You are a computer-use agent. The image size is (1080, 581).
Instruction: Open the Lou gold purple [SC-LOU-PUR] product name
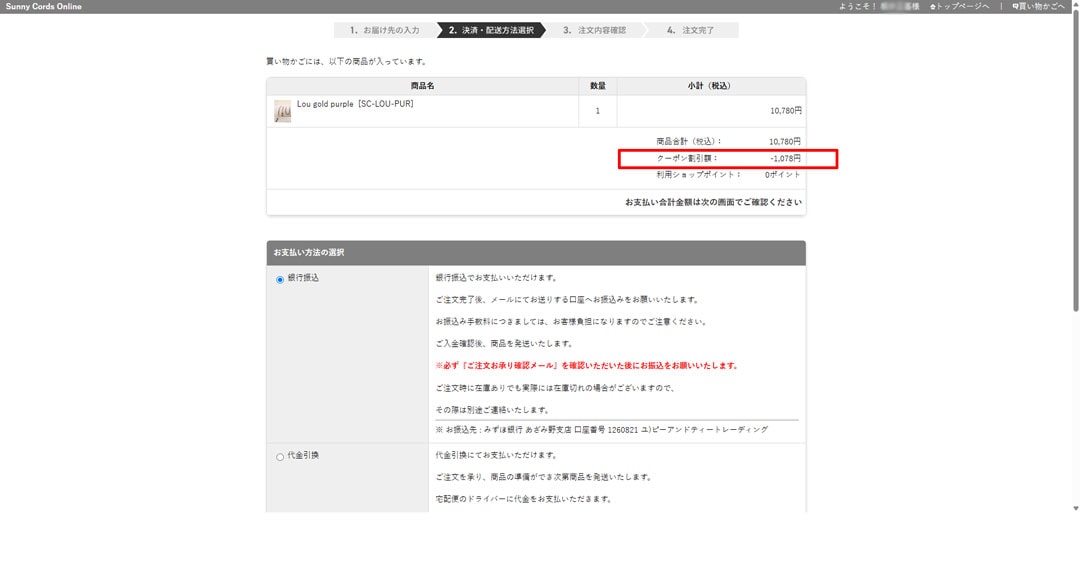[355, 104]
